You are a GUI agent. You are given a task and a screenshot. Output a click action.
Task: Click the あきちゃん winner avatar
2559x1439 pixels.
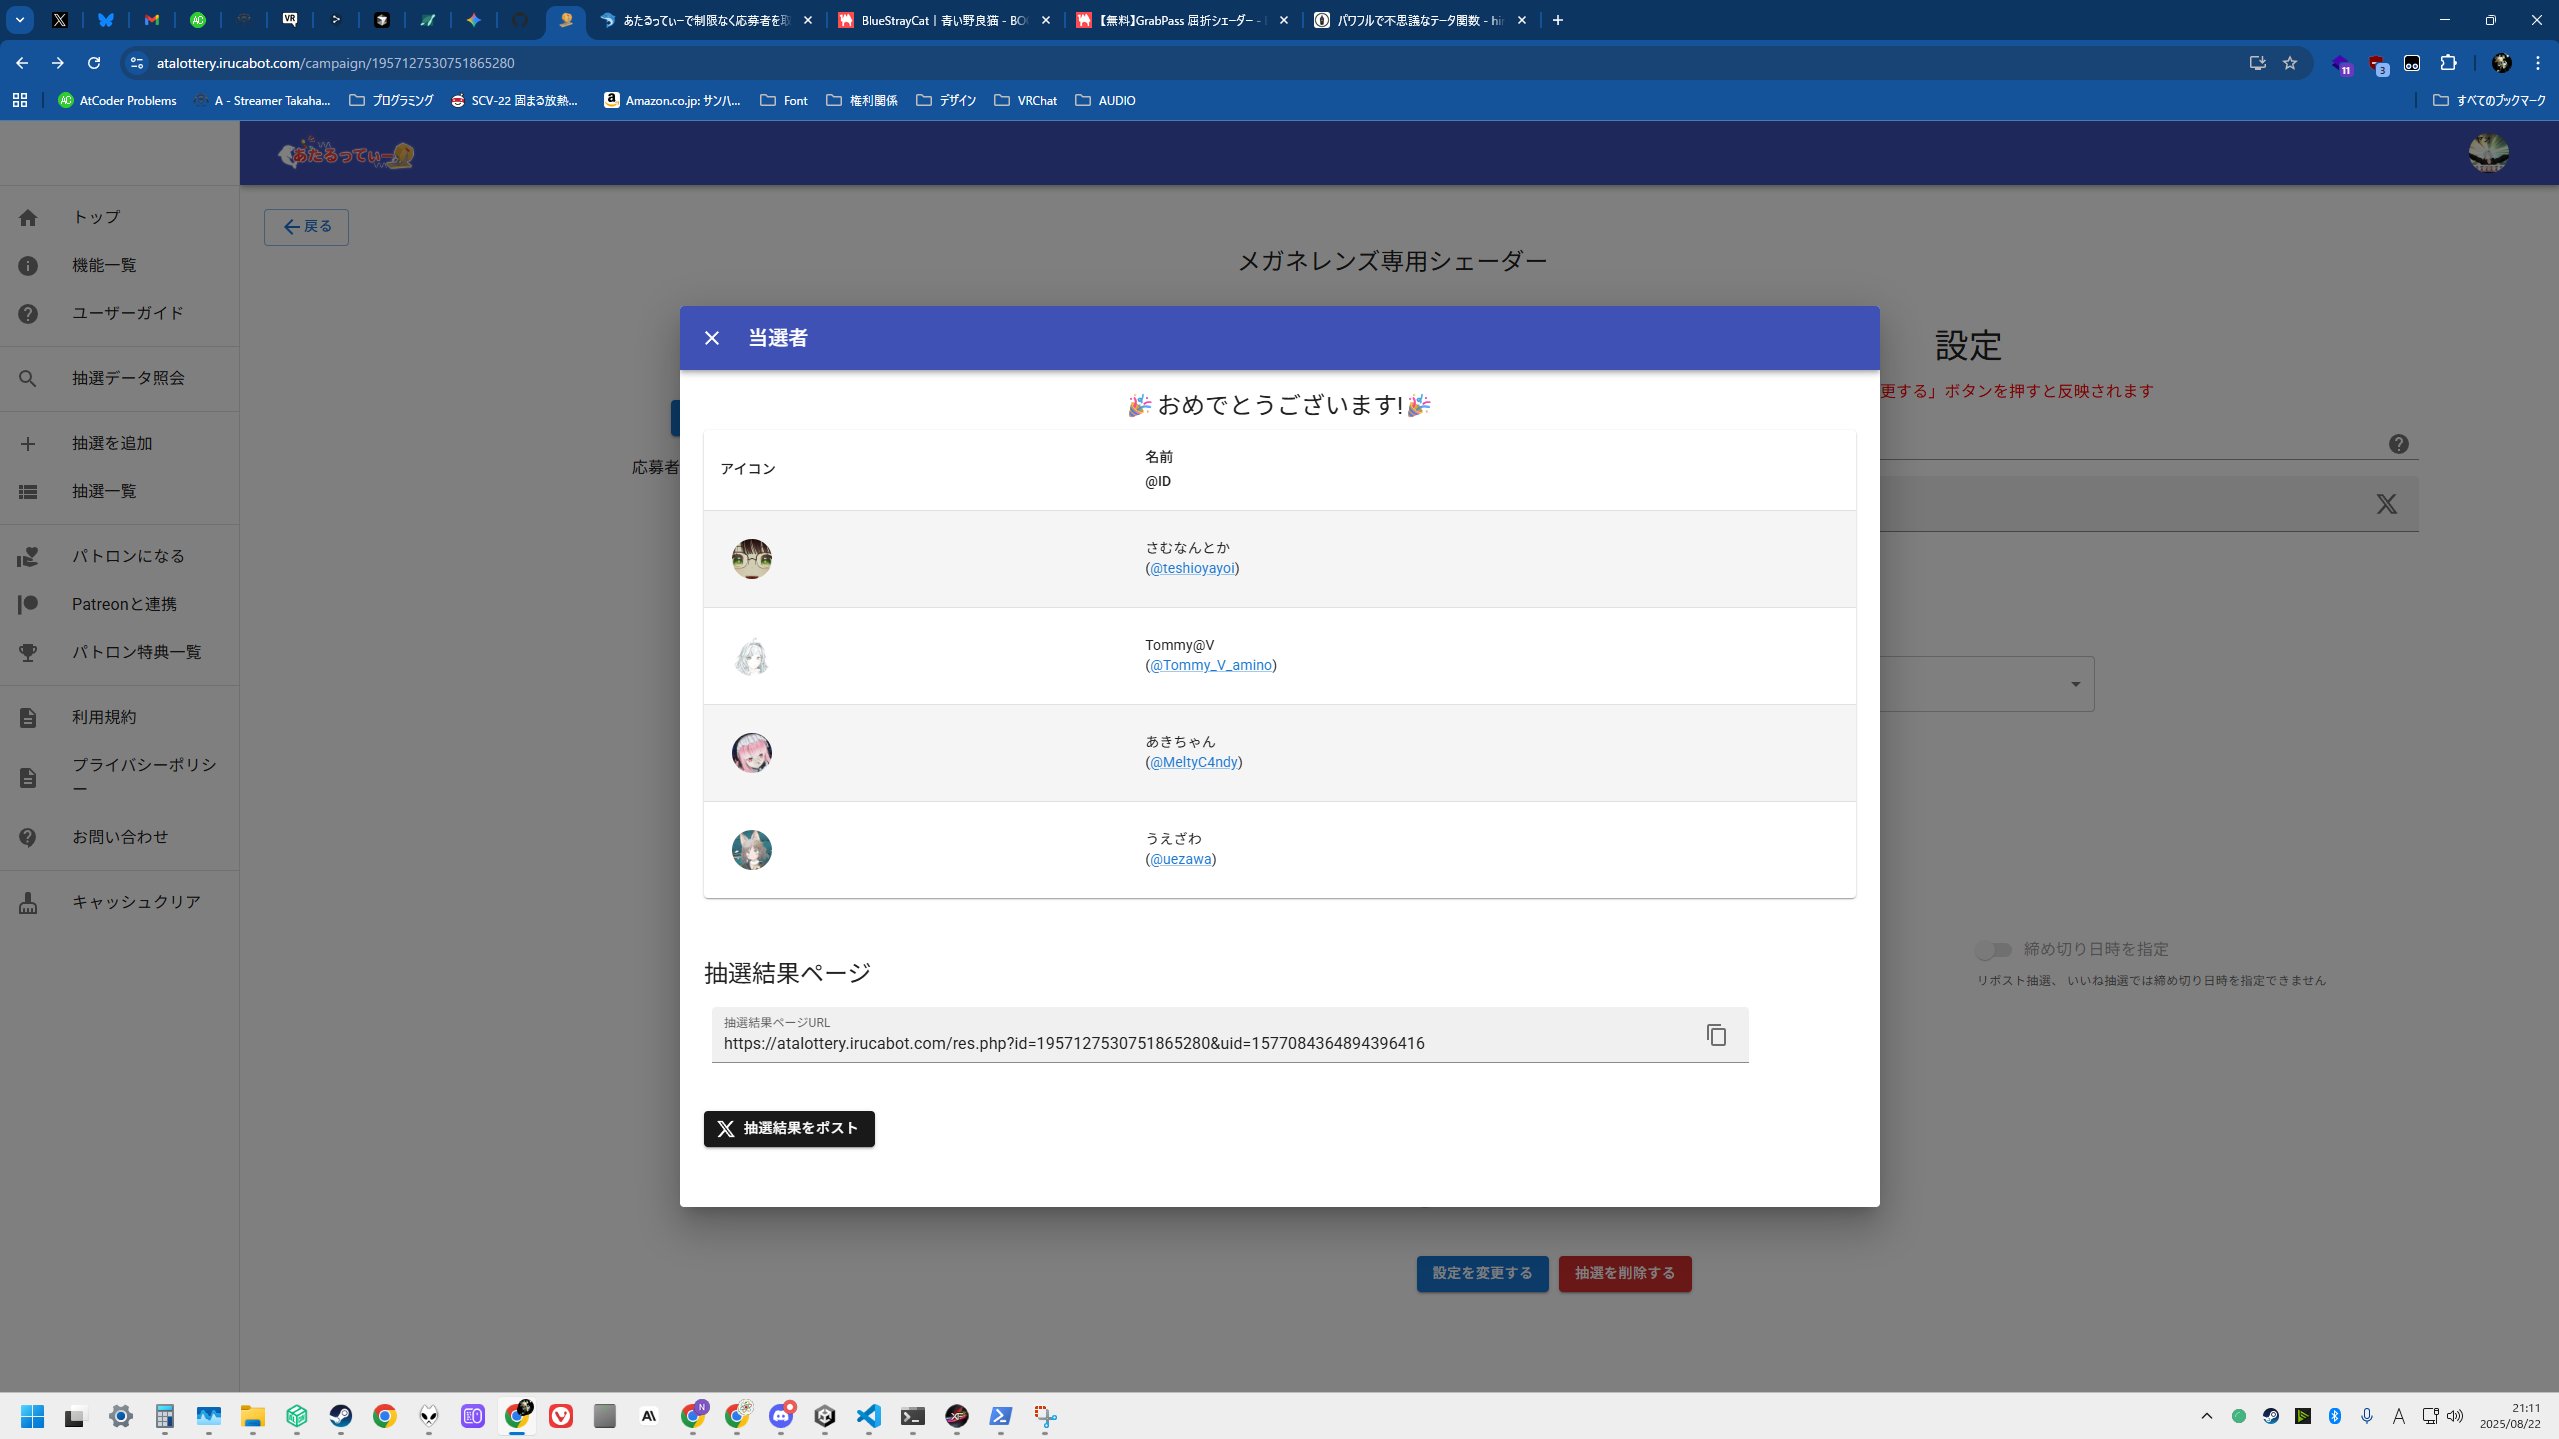(751, 753)
